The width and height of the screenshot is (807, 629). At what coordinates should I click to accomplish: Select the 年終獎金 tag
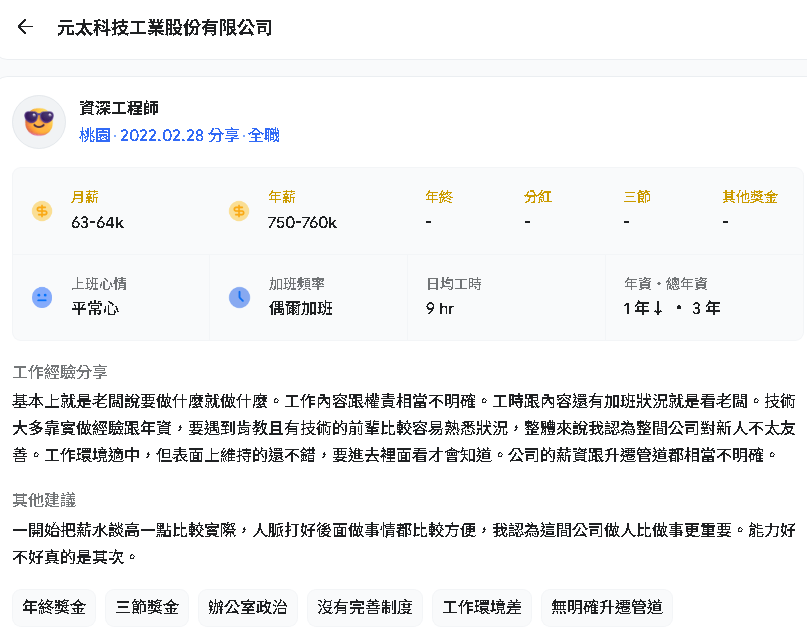pos(54,607)
